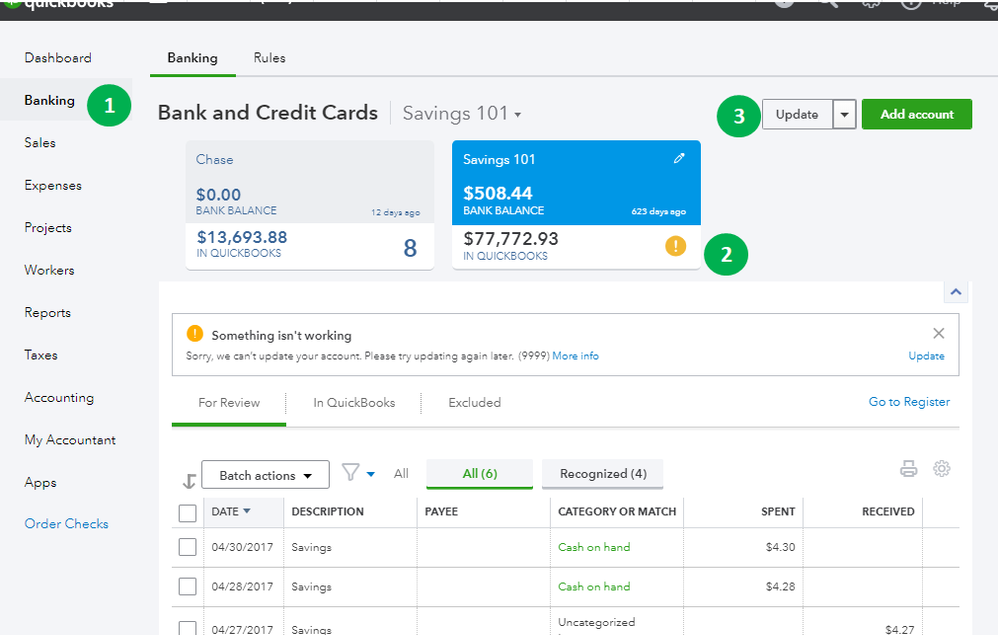The width and height of the screenshot is (998, 635).
Task: Click the orange warning icon on Savings 101 card
Action: (675, 246)
